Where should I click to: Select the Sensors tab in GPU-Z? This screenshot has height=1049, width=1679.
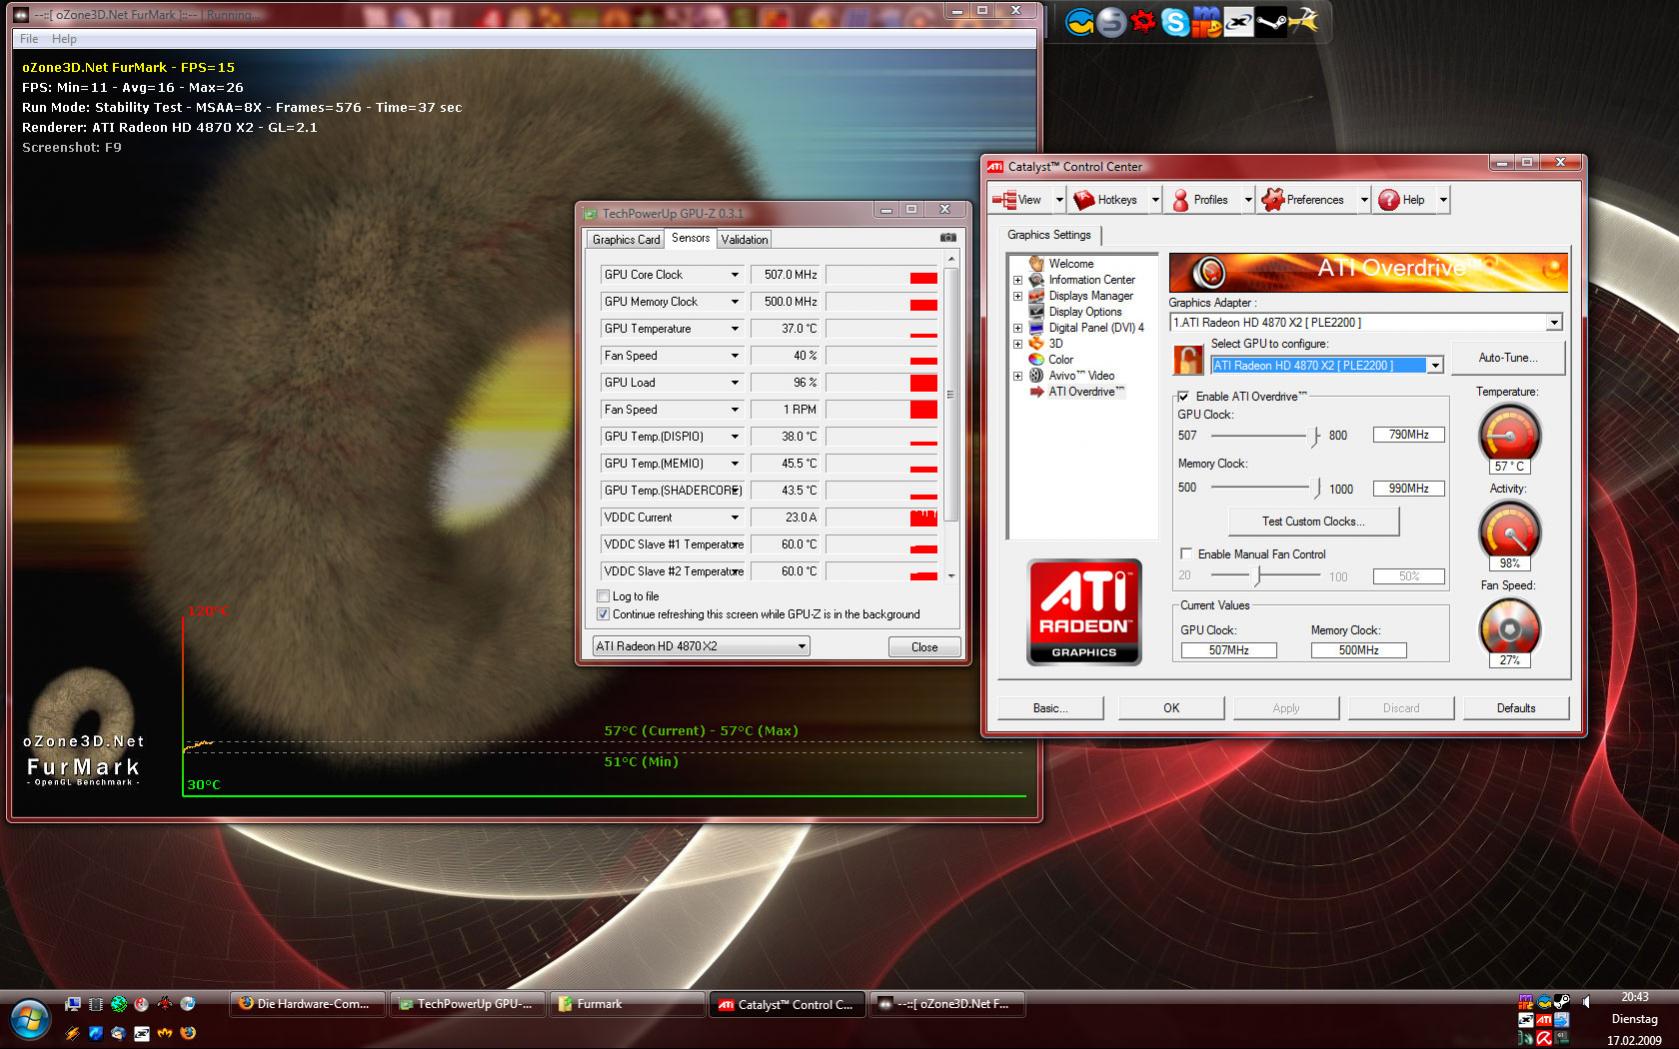pos(691,238)
